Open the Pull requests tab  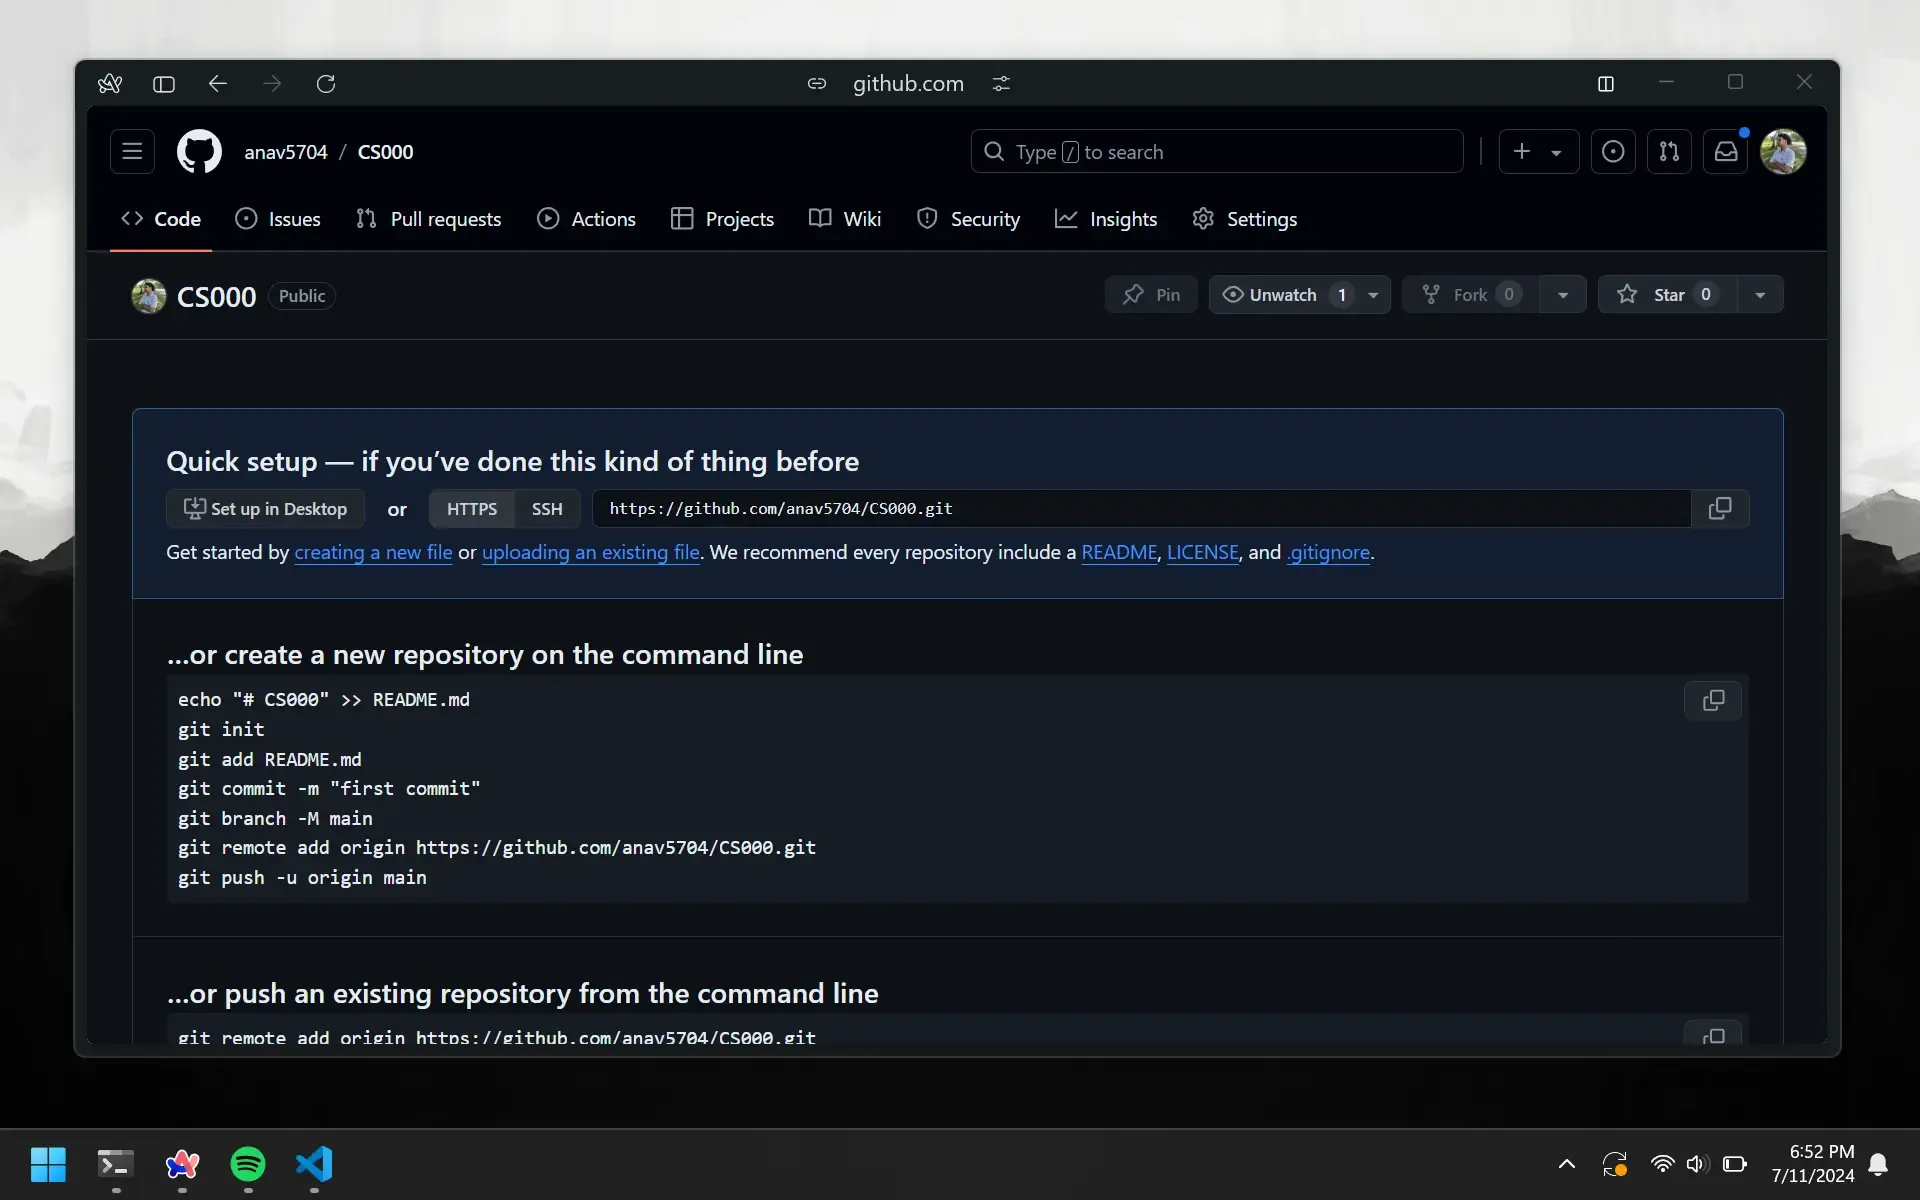coord(429,218)
